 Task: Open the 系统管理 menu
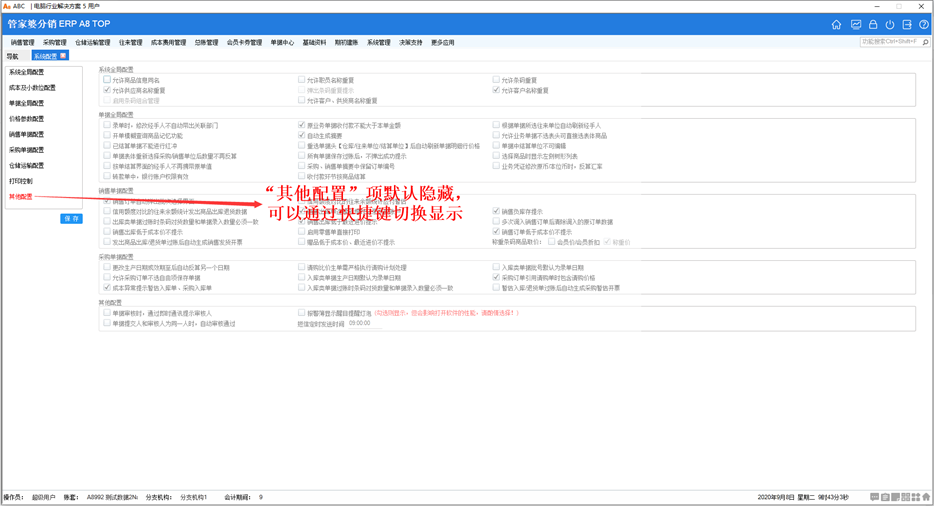(379, 42)
